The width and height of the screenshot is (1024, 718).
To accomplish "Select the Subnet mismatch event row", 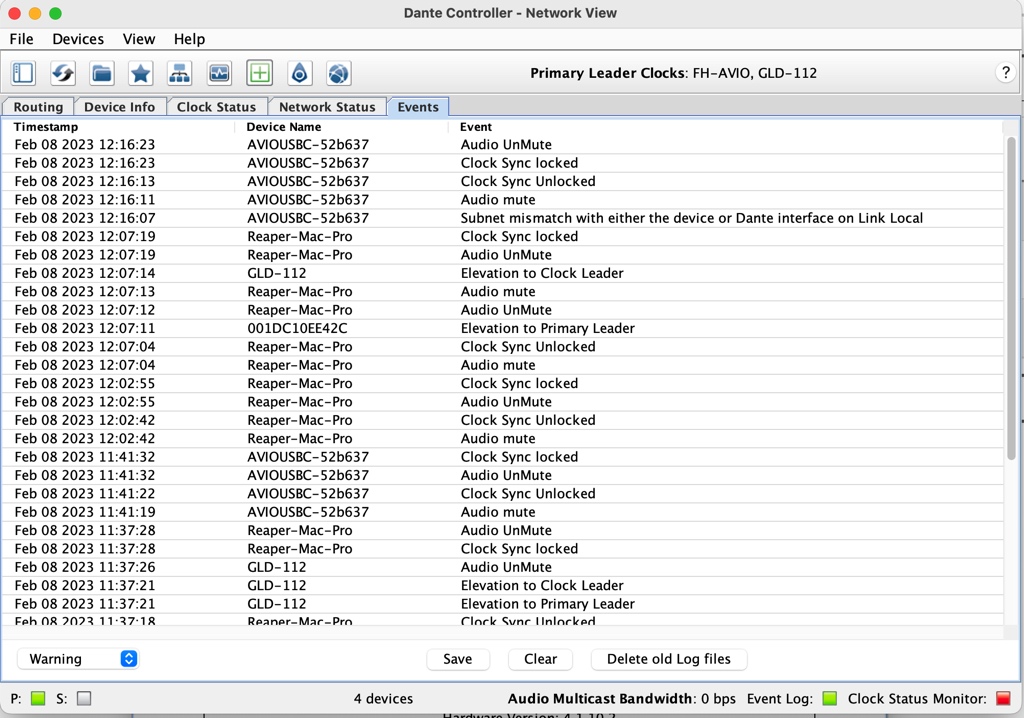I will click(502, 218).
